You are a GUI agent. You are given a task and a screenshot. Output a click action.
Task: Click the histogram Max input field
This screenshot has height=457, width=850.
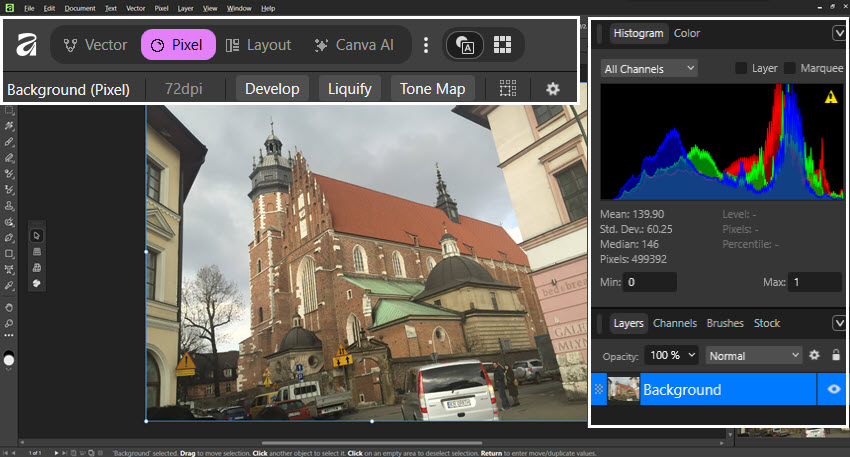(x=815, y=282)
